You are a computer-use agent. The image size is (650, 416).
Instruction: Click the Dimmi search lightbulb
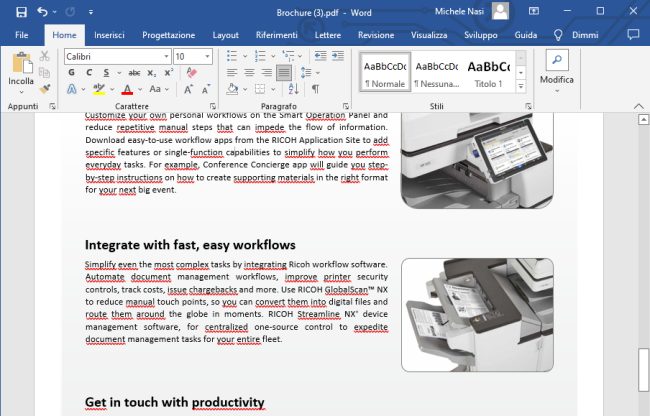(558, 35)
